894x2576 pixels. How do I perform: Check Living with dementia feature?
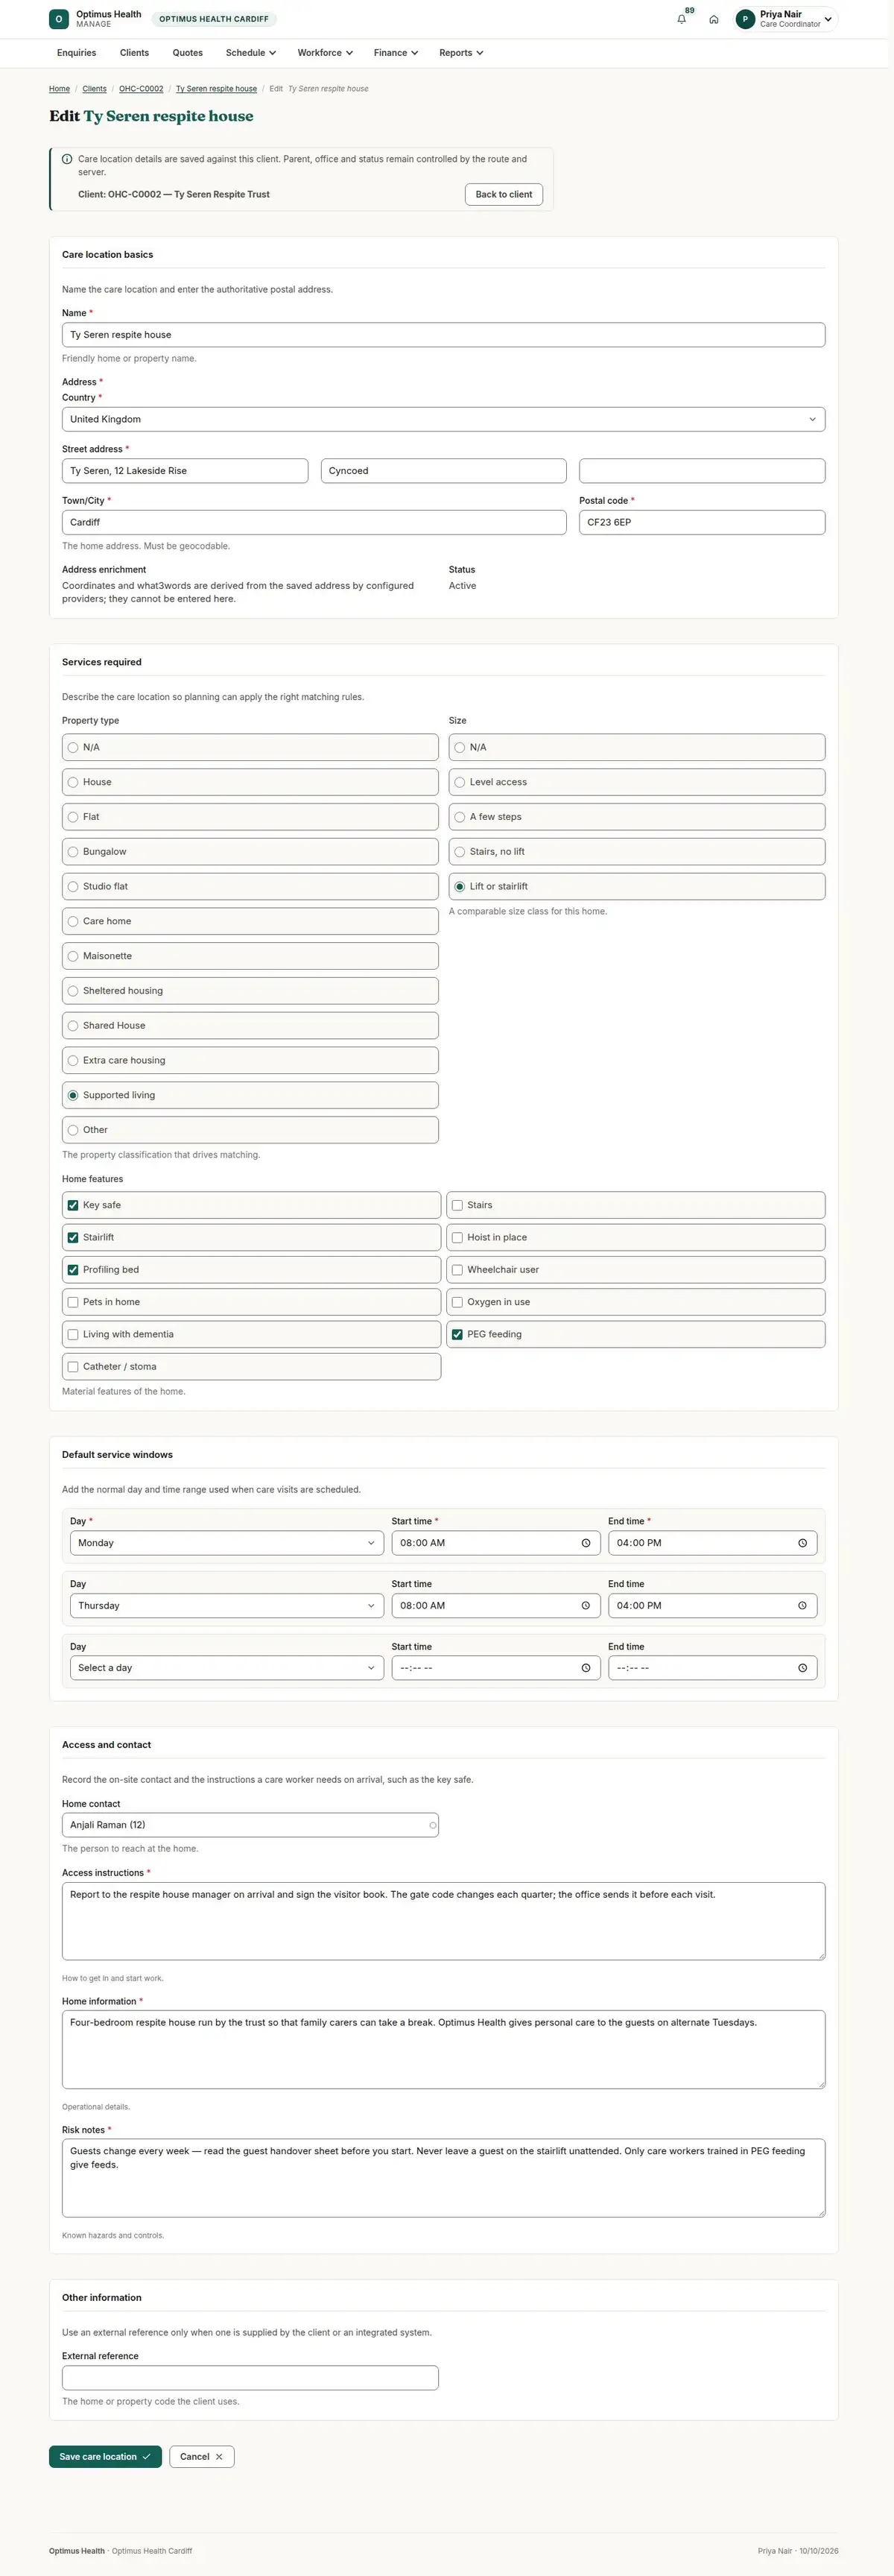tap(251, 1334)
